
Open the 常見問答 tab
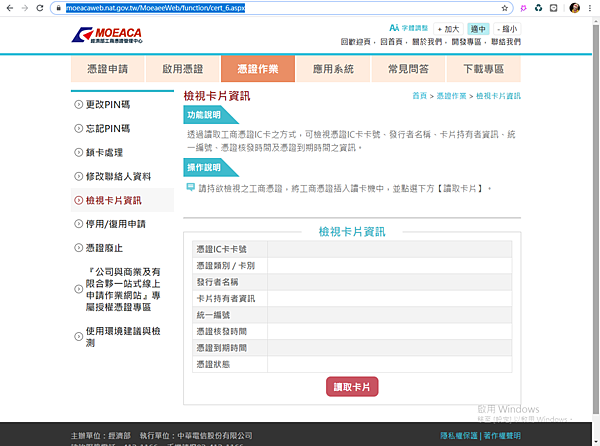(408, 69)
